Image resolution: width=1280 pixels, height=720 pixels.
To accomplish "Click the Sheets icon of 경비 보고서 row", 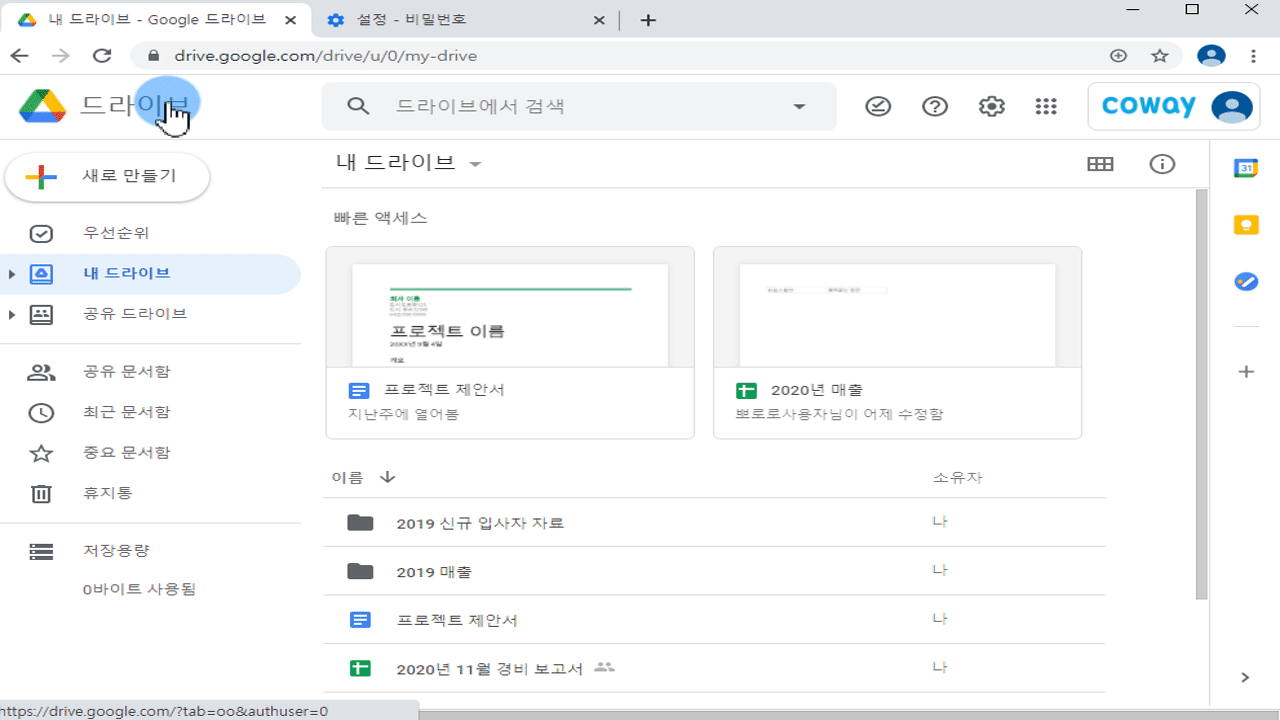I will (x=360, y=668).
